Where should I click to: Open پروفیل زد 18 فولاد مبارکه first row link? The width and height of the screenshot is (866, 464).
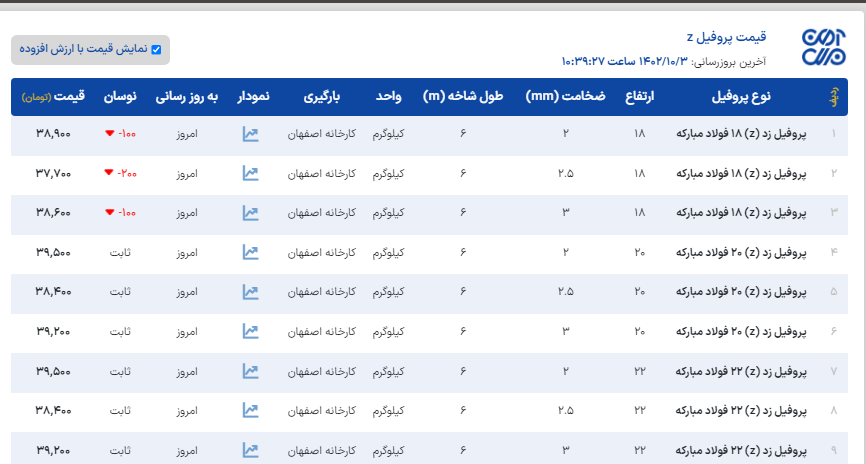point(740,134)
